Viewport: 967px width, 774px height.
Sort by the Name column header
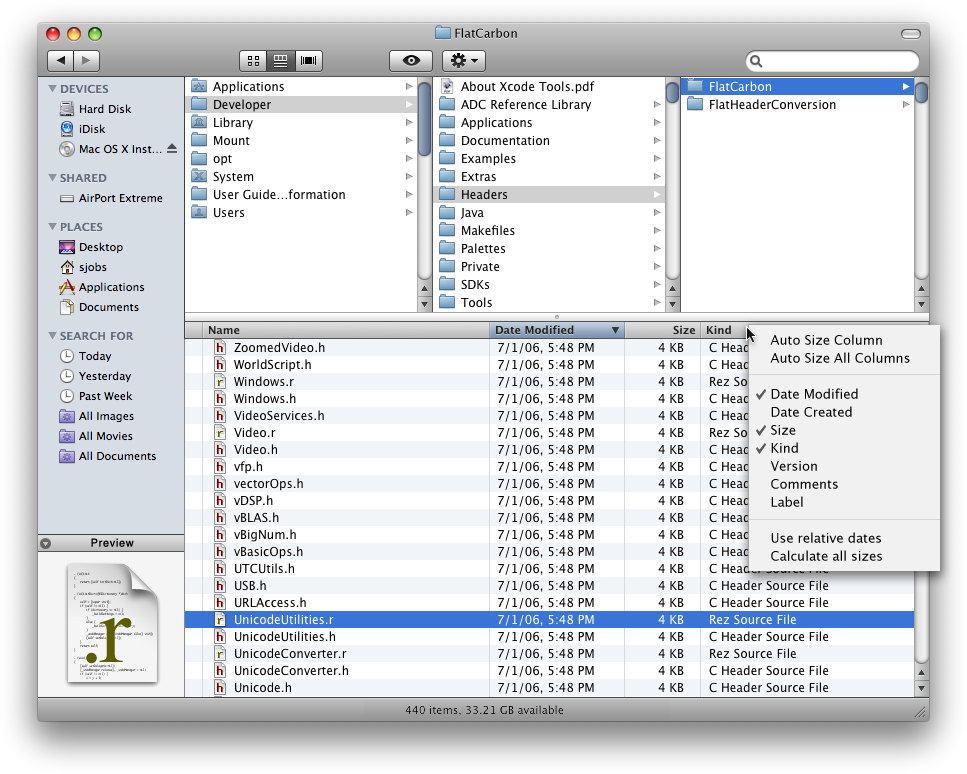click(x=346, y=331)
